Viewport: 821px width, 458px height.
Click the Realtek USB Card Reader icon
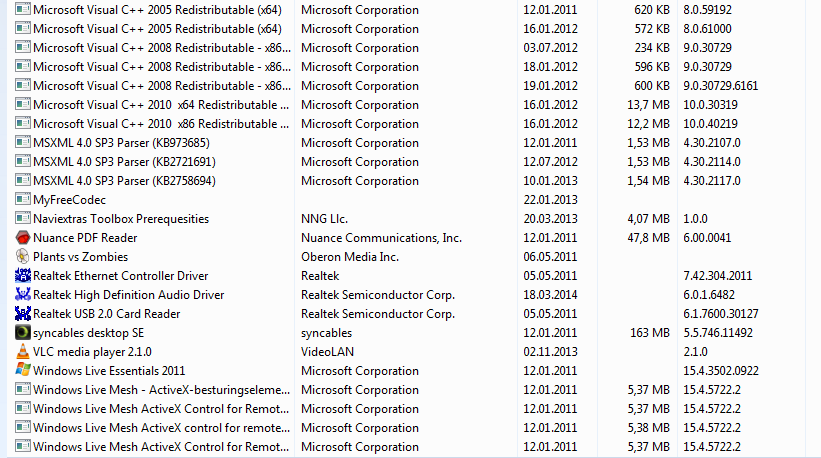[23, 314]
